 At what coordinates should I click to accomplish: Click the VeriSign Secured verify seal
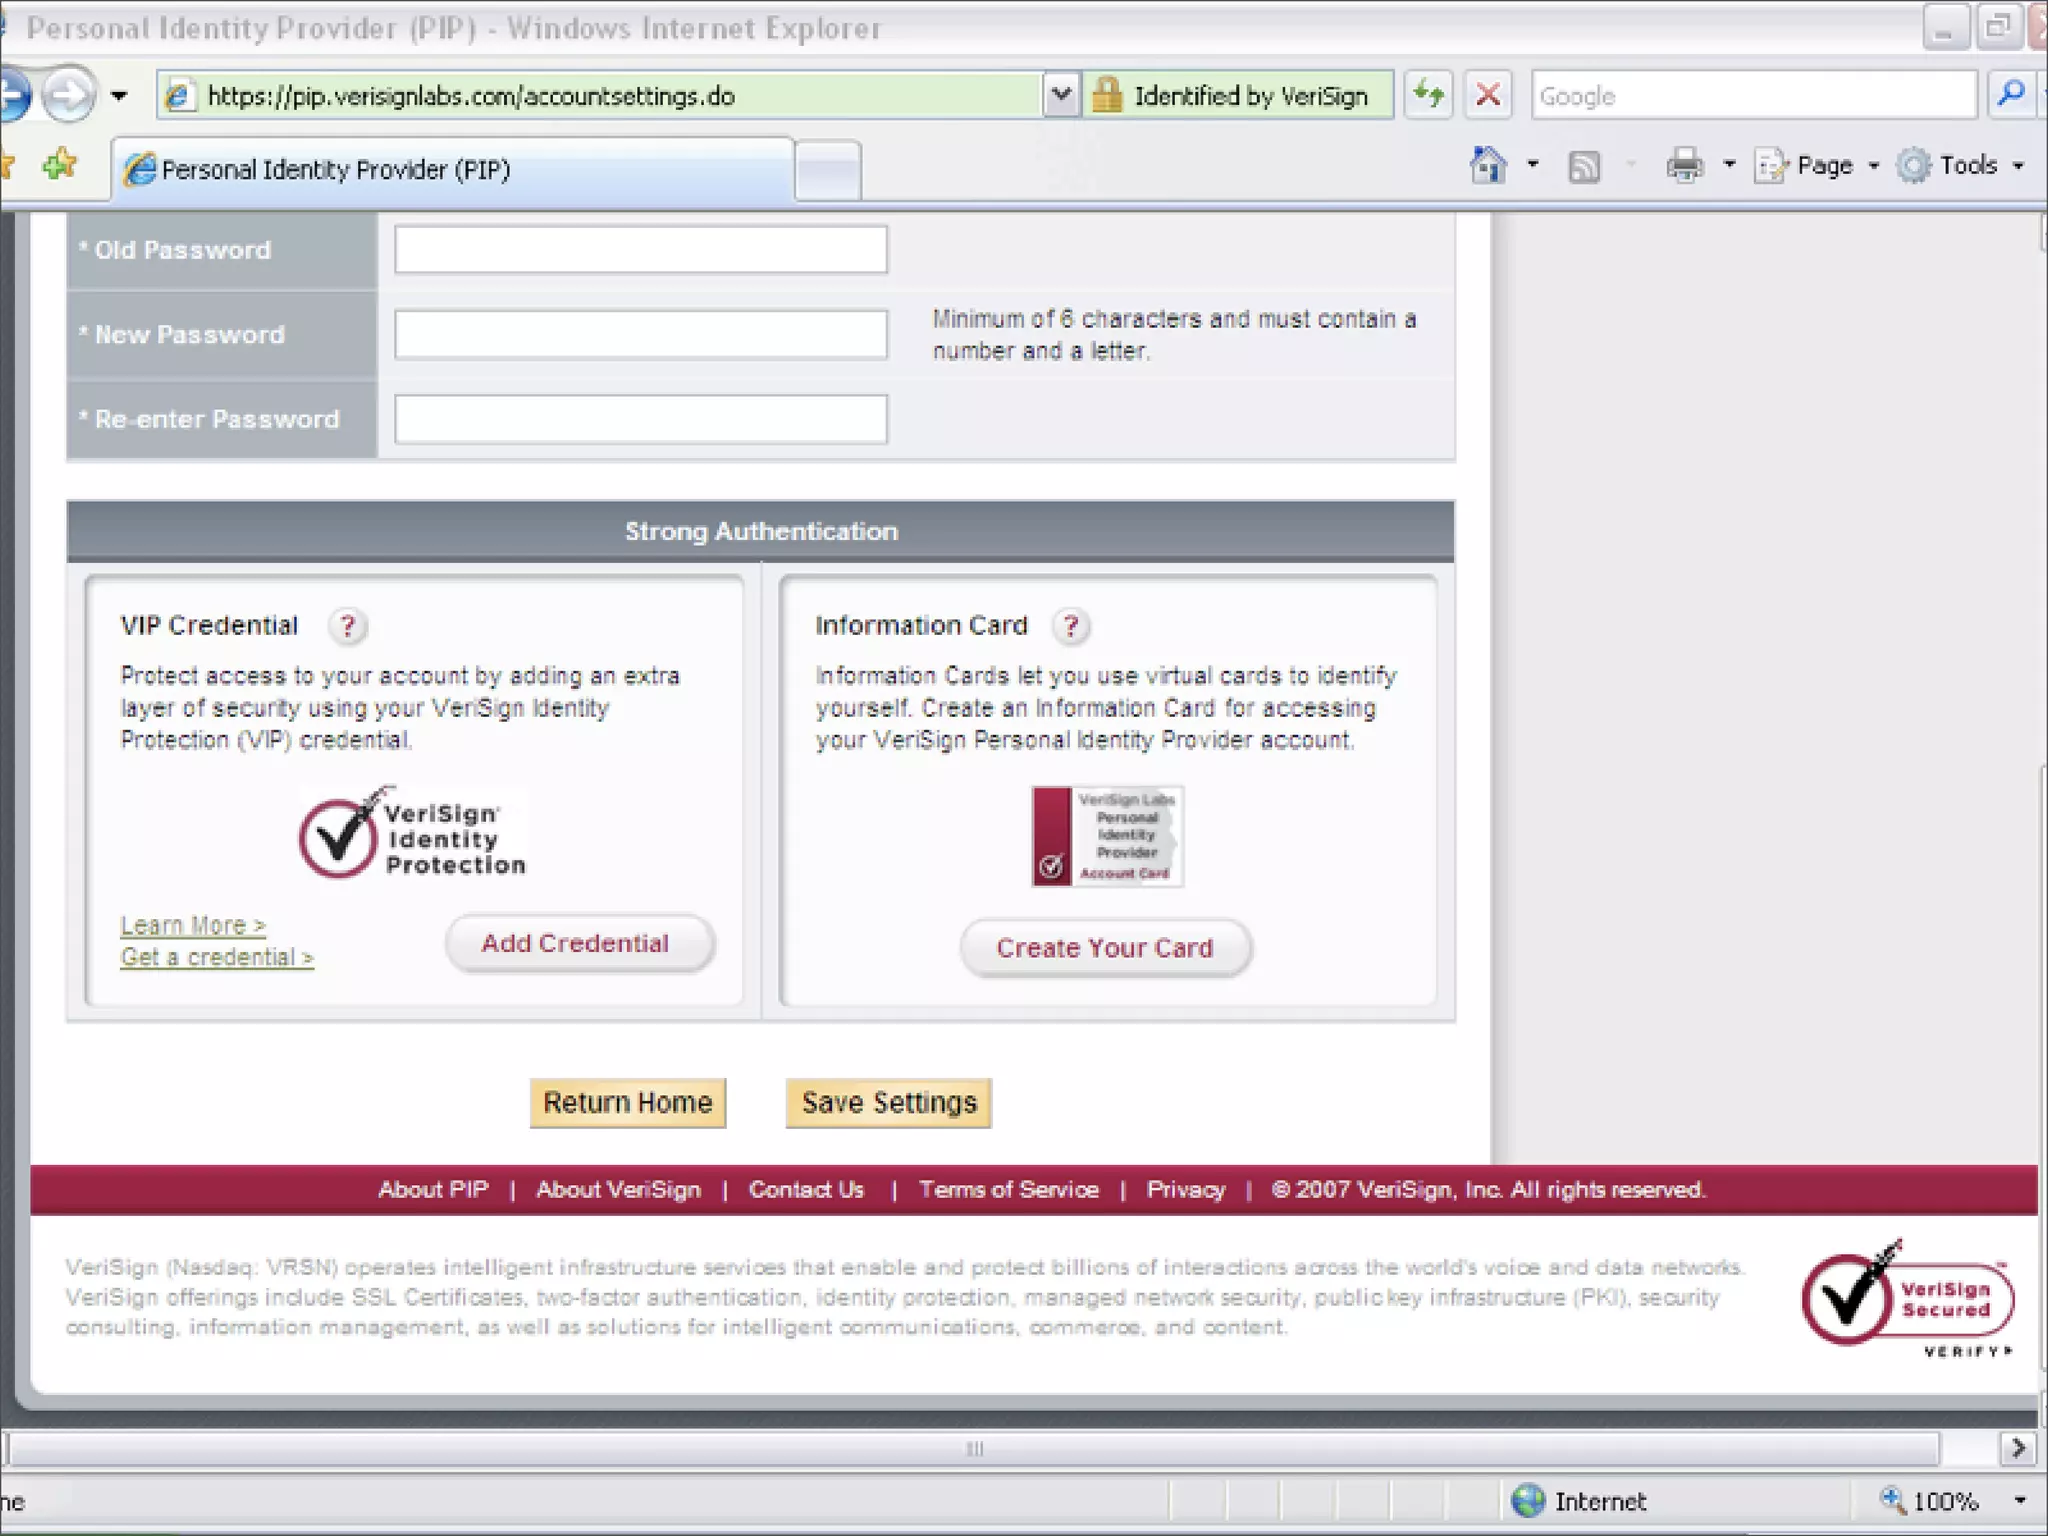point(1908,1298)
